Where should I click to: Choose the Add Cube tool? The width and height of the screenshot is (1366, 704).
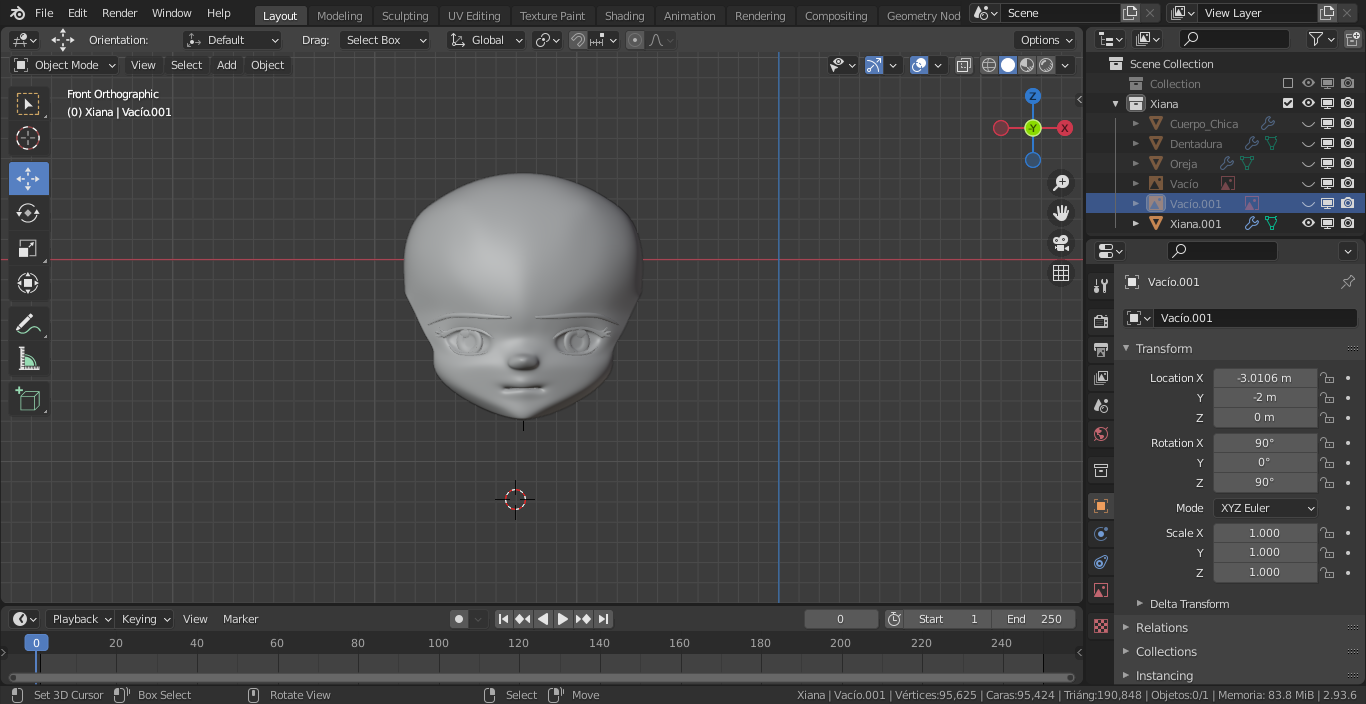tap(28, 400)
